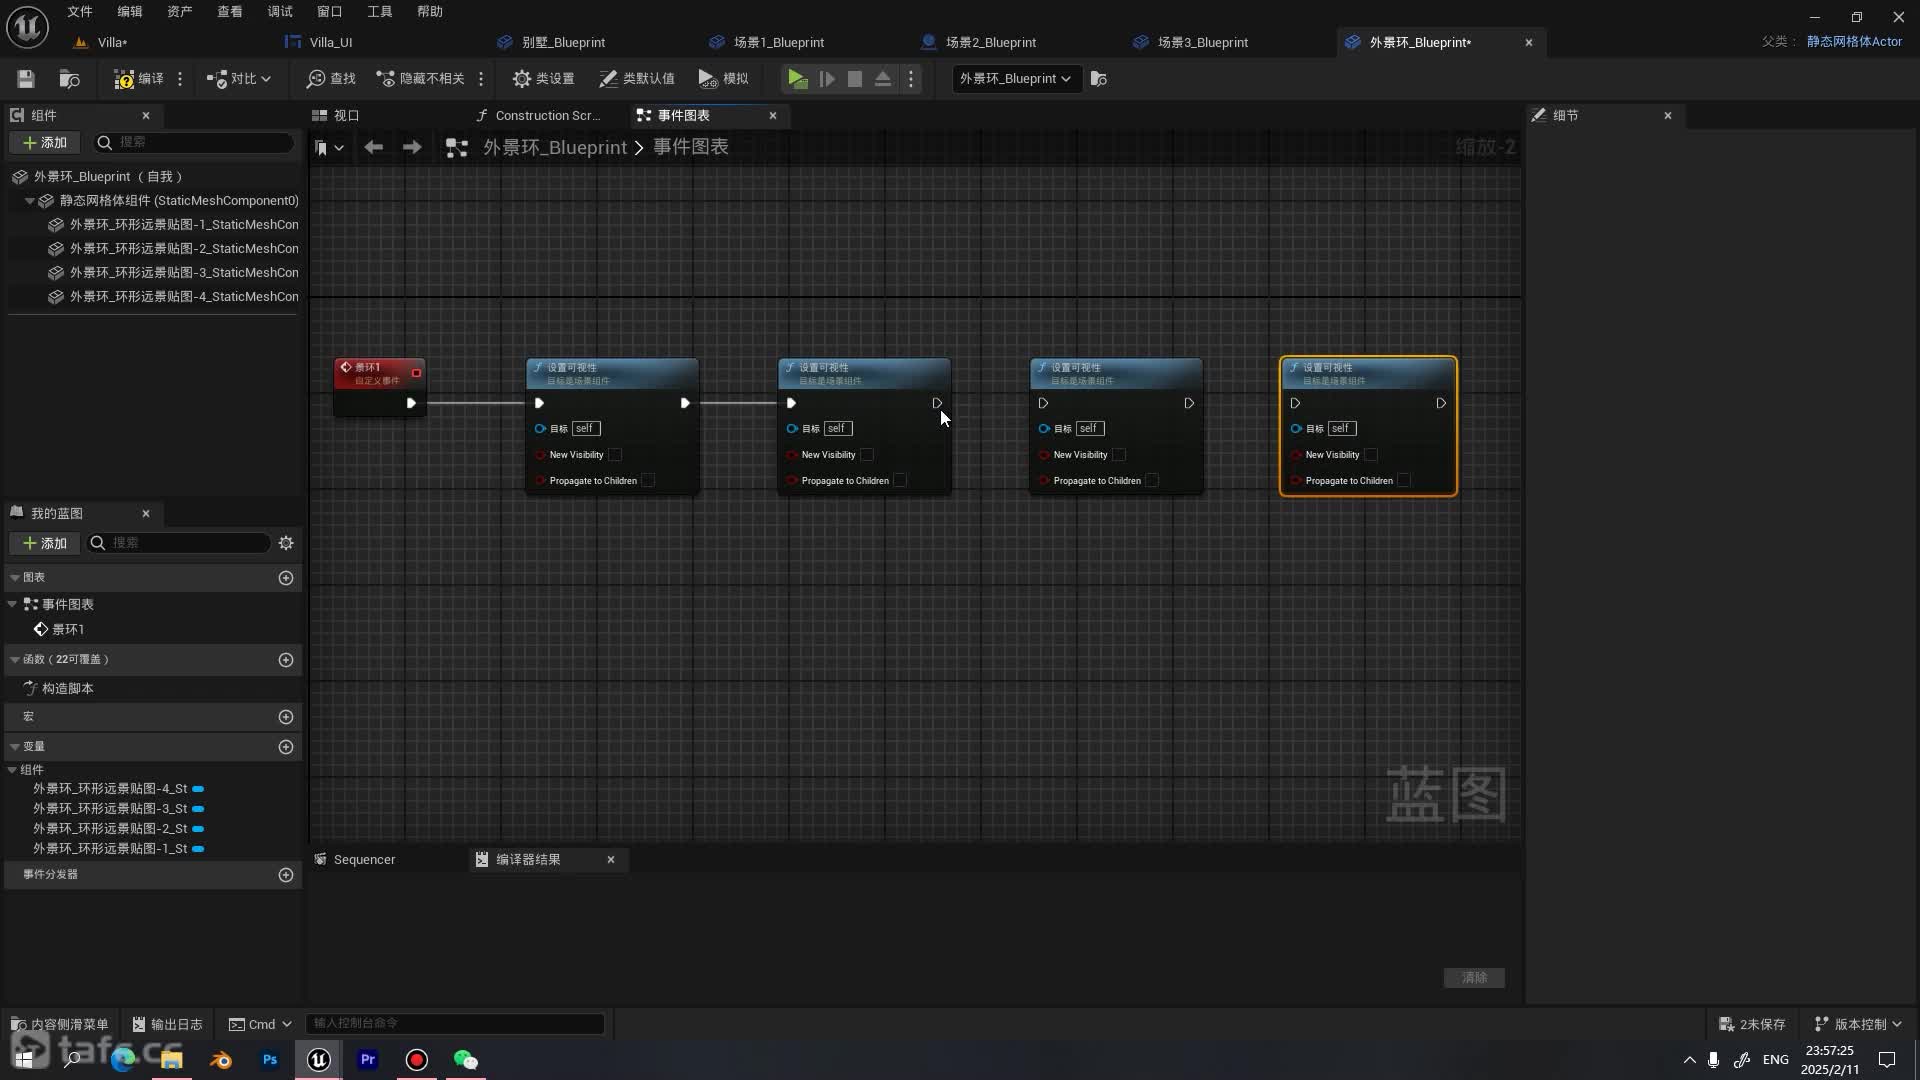1920x1080 pixels.
Task: Open the 资产 menu
Action: [x=180, y=11]
